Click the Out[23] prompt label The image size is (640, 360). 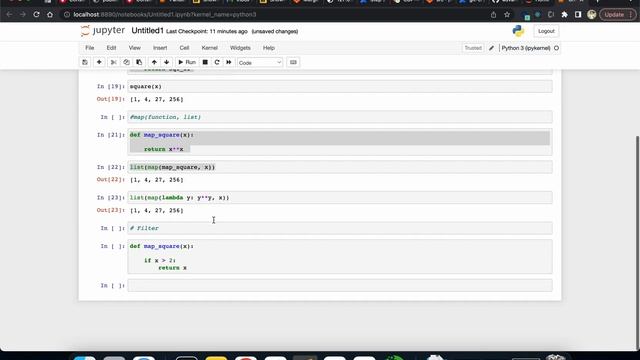pyautogui.click(x=111, y=210)
